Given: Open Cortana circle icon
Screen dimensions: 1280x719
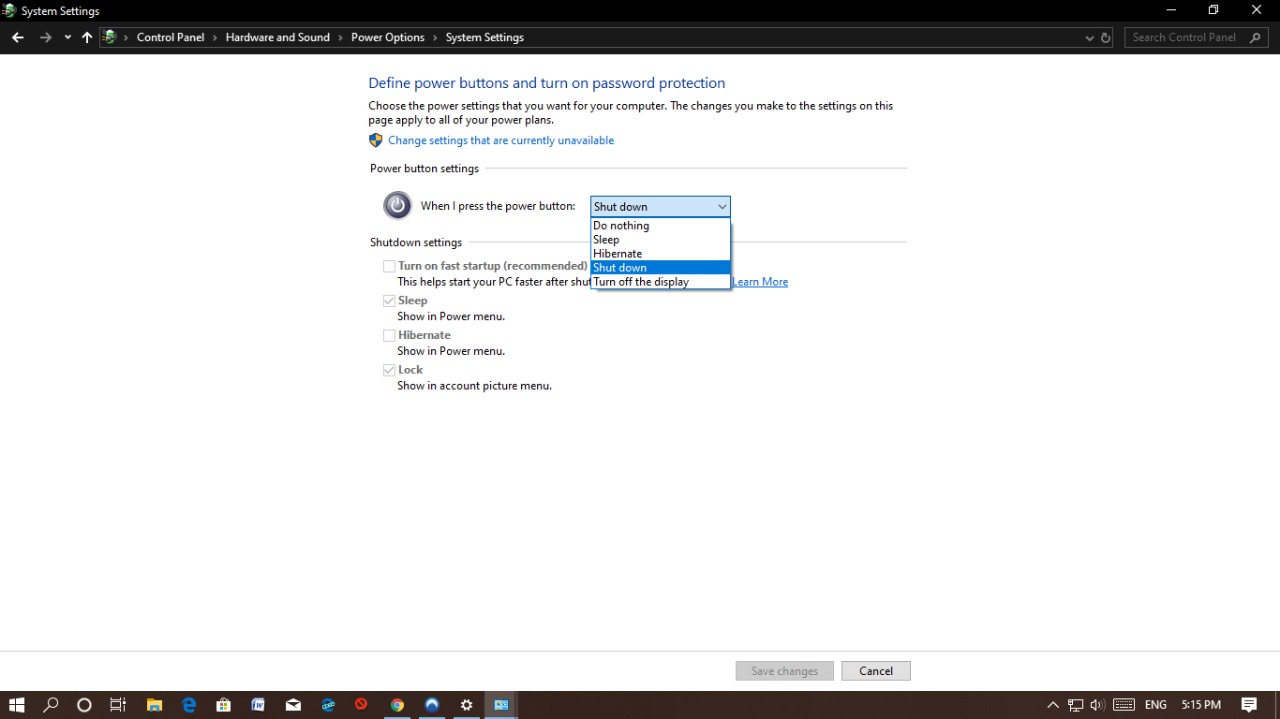Looking at the screenshot, I should [84, 705].
